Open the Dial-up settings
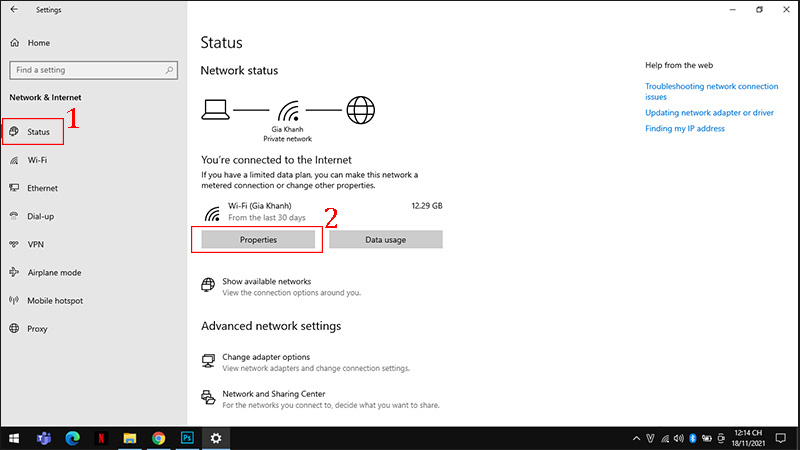Screen dimensions: 800x450 click(x=41, y=216)
